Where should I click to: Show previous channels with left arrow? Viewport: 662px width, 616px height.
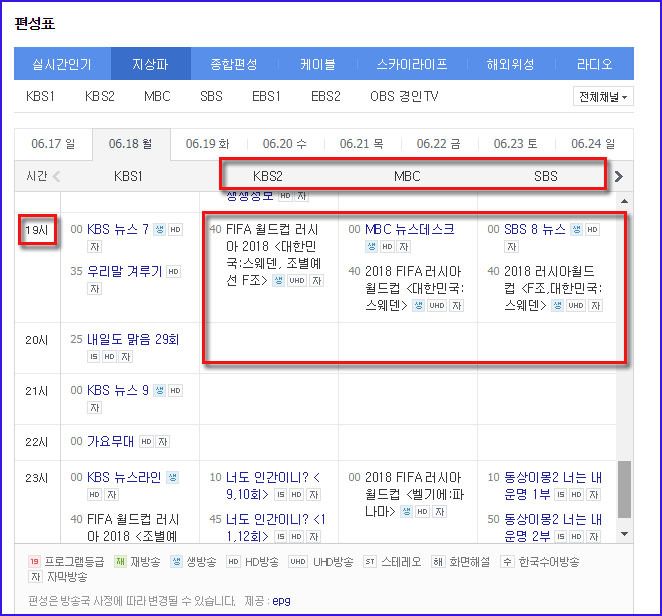pyautogui.click(x=57, y=176)
